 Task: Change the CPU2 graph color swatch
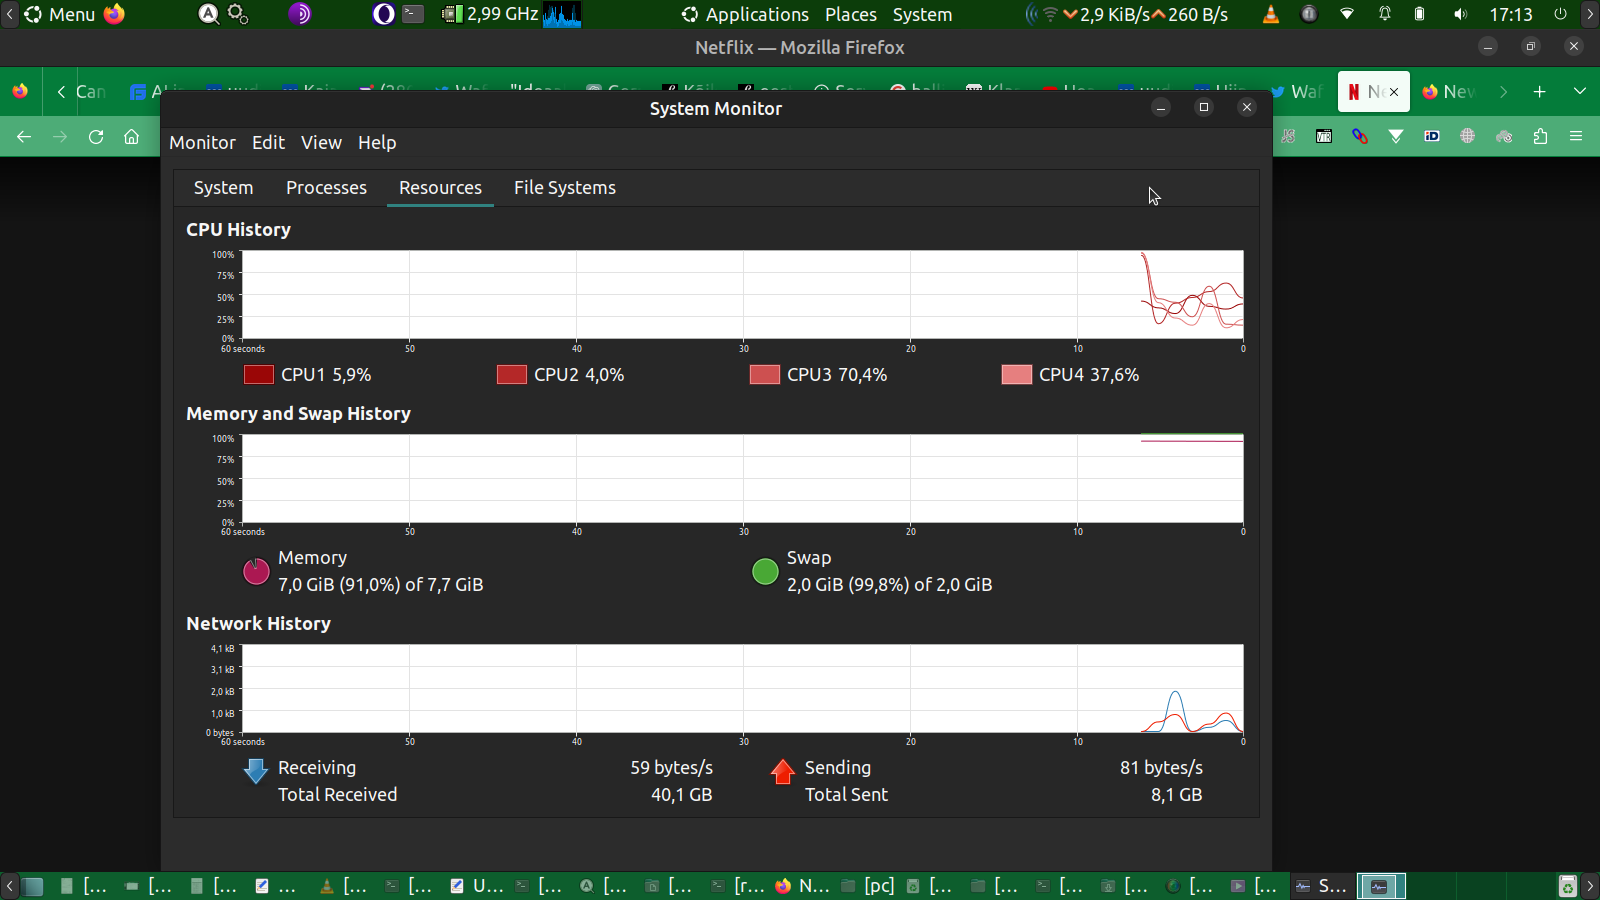[512, 374]
